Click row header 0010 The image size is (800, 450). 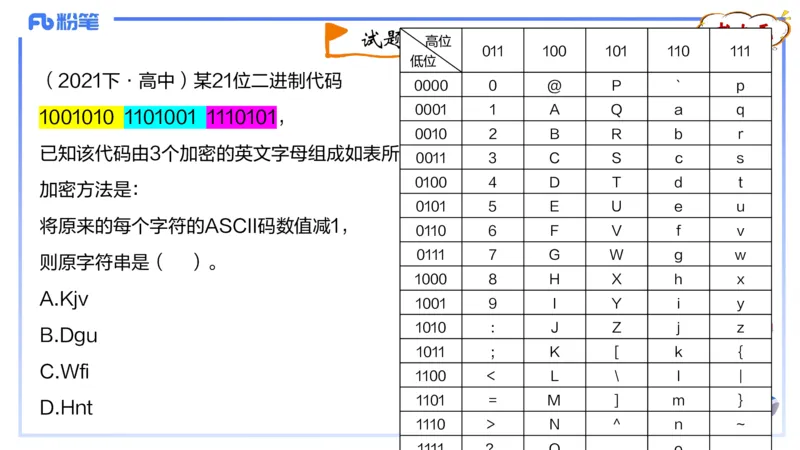[x=431, y=134]
